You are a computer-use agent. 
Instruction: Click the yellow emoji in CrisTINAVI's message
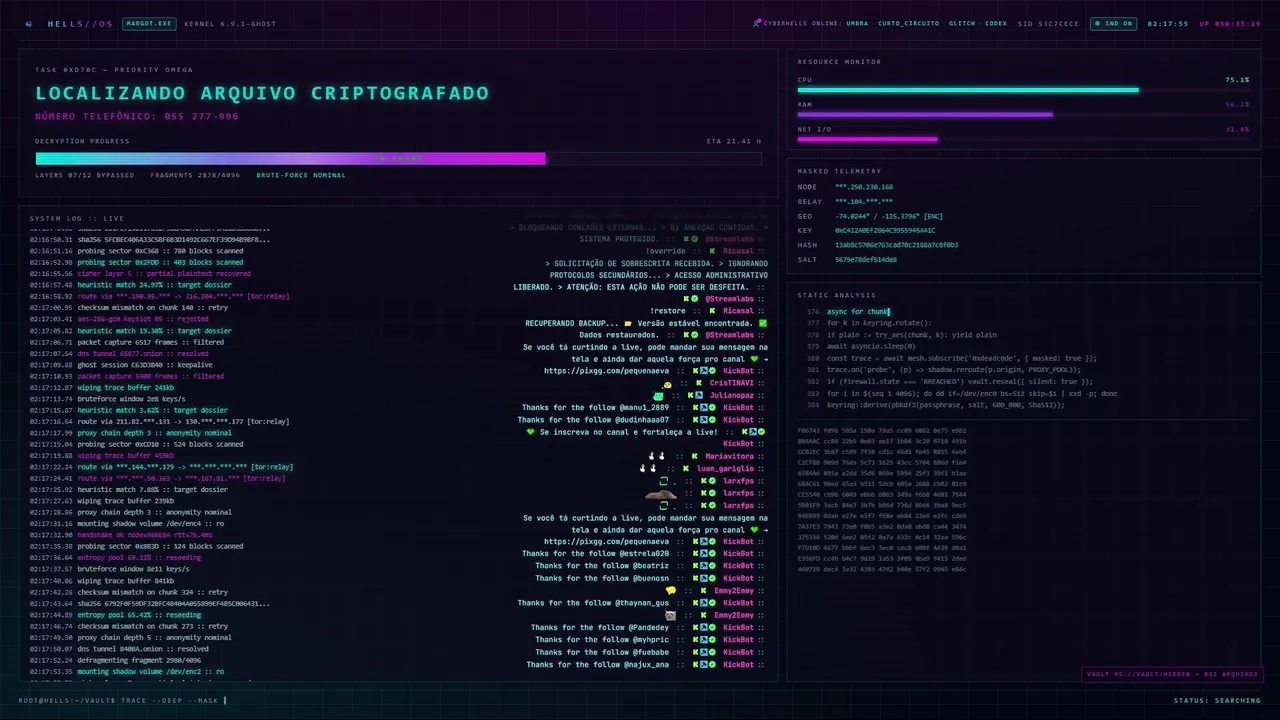click(x=667, y=385)
